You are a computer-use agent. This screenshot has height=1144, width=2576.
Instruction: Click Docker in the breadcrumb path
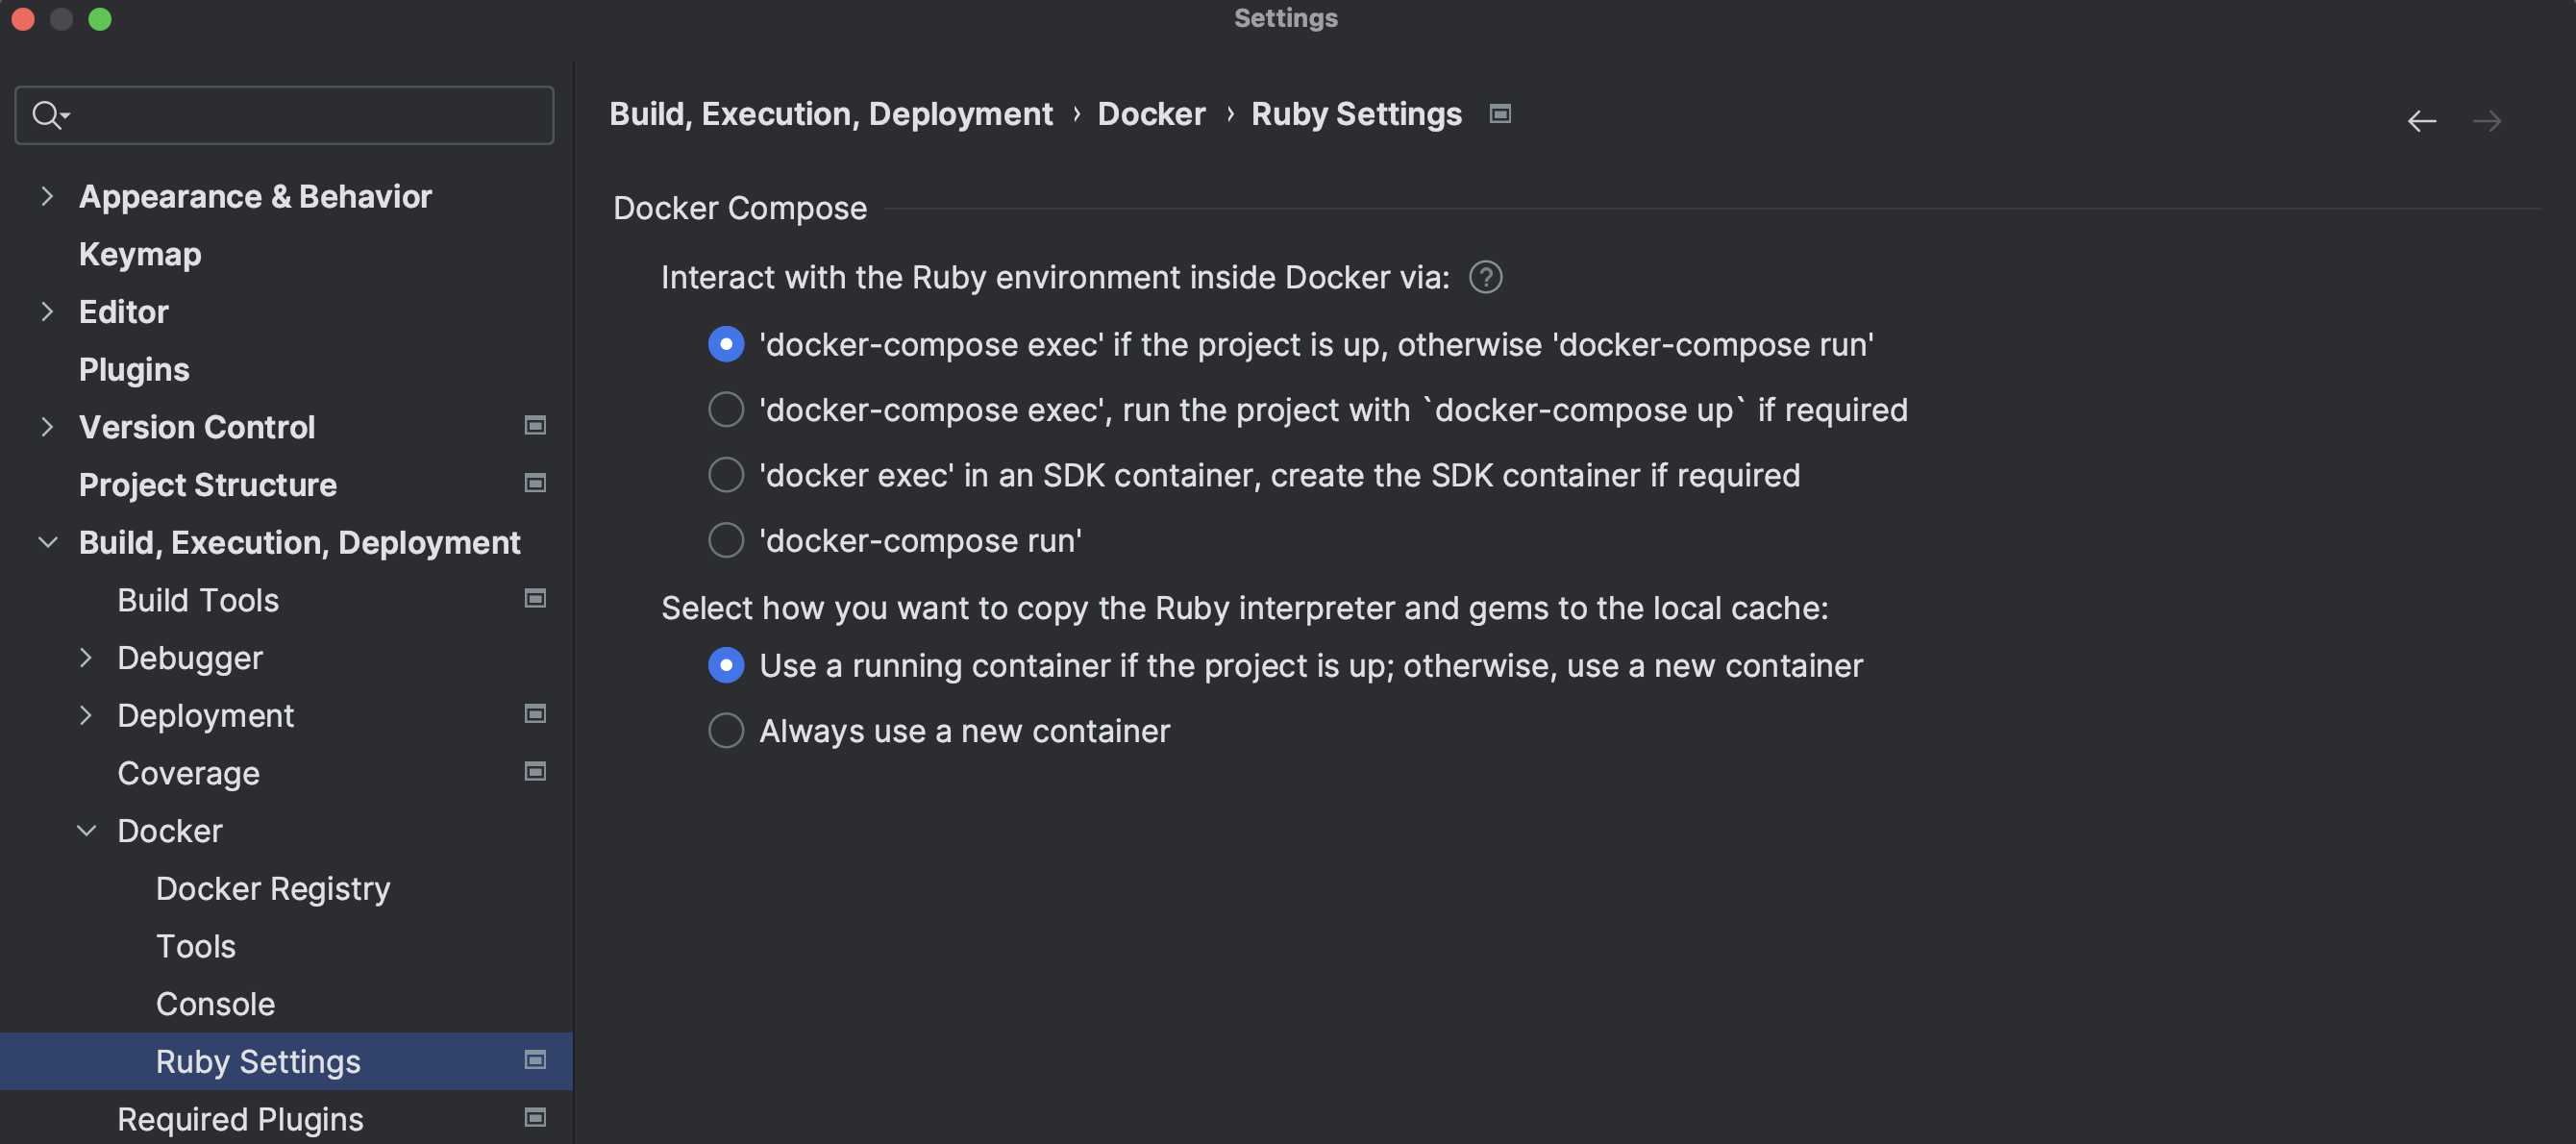[1151, 114]
